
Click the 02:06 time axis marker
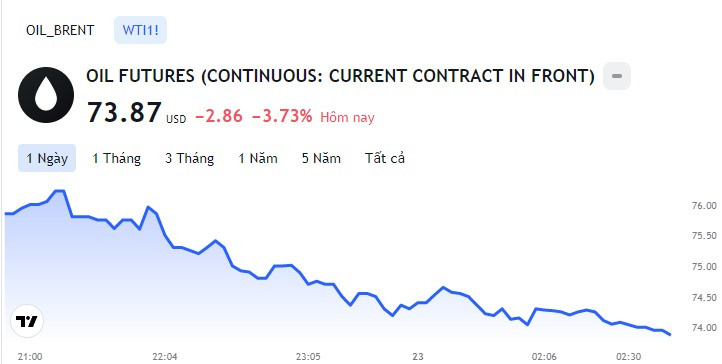544,357
